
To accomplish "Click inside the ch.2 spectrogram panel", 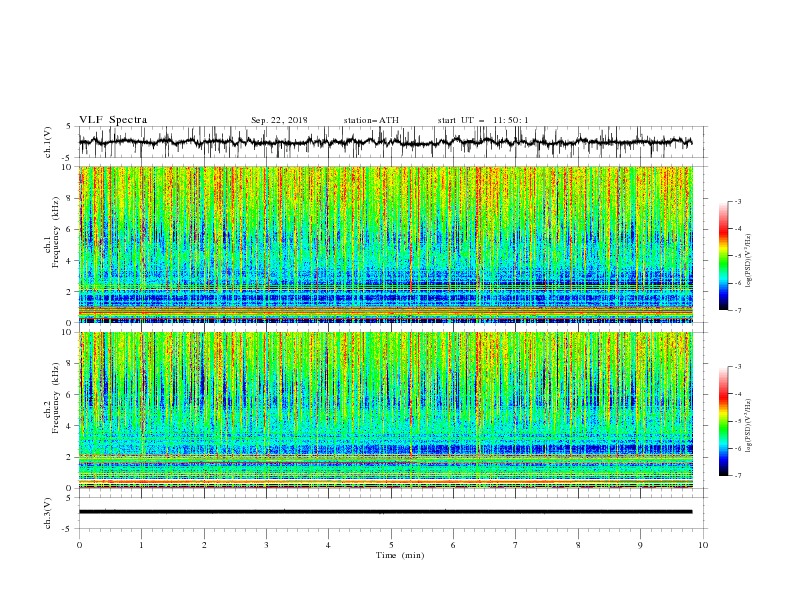I will 385,410.
